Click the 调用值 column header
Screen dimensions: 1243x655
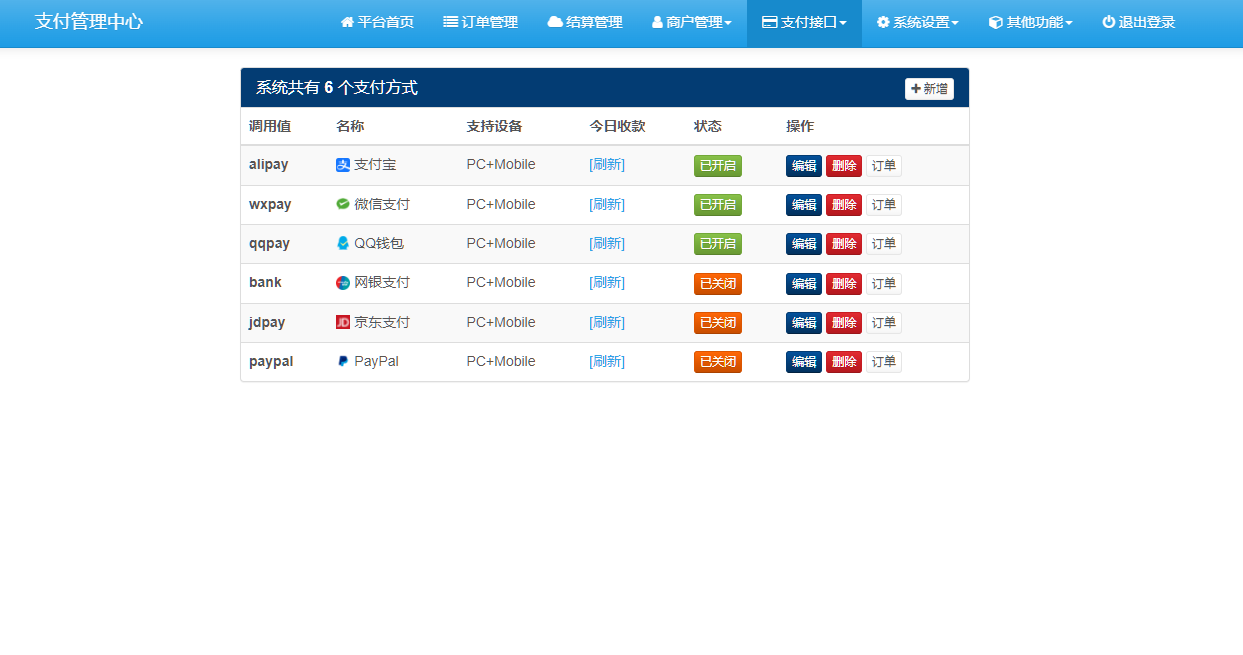[x=270, y=126]
